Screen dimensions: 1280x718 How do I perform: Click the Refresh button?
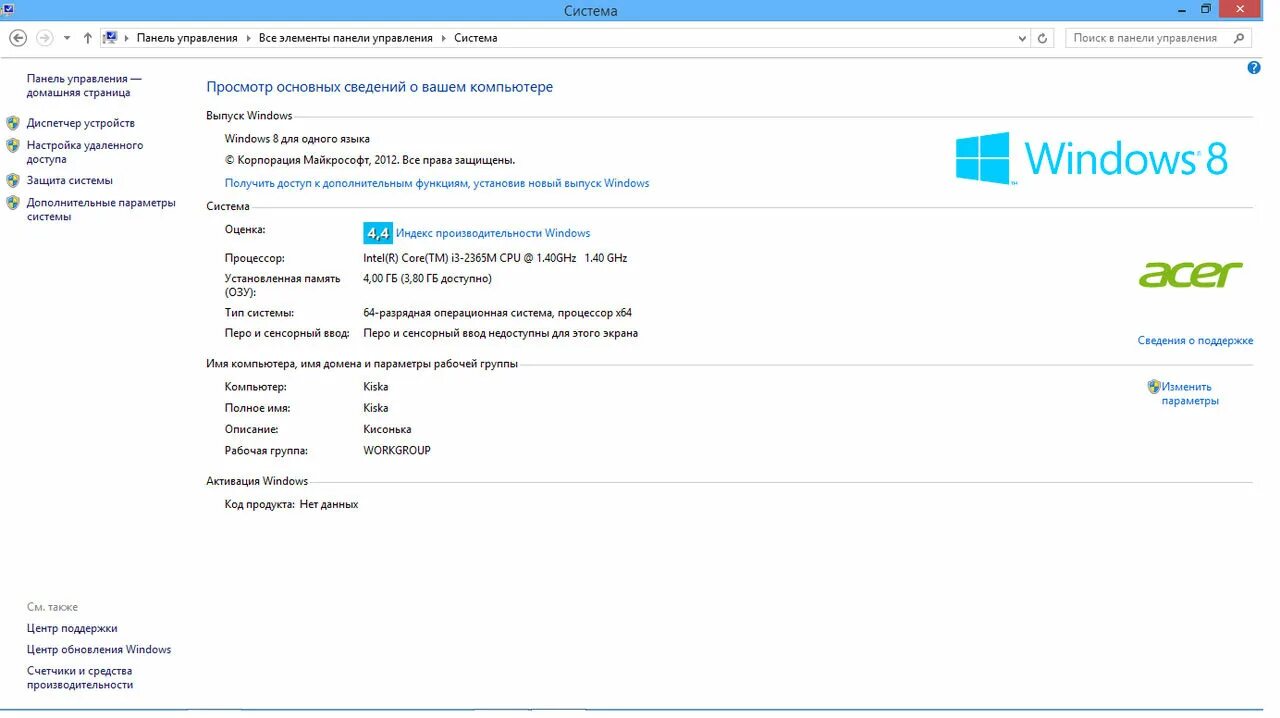pyautogui.click(x=1043, y=38)
